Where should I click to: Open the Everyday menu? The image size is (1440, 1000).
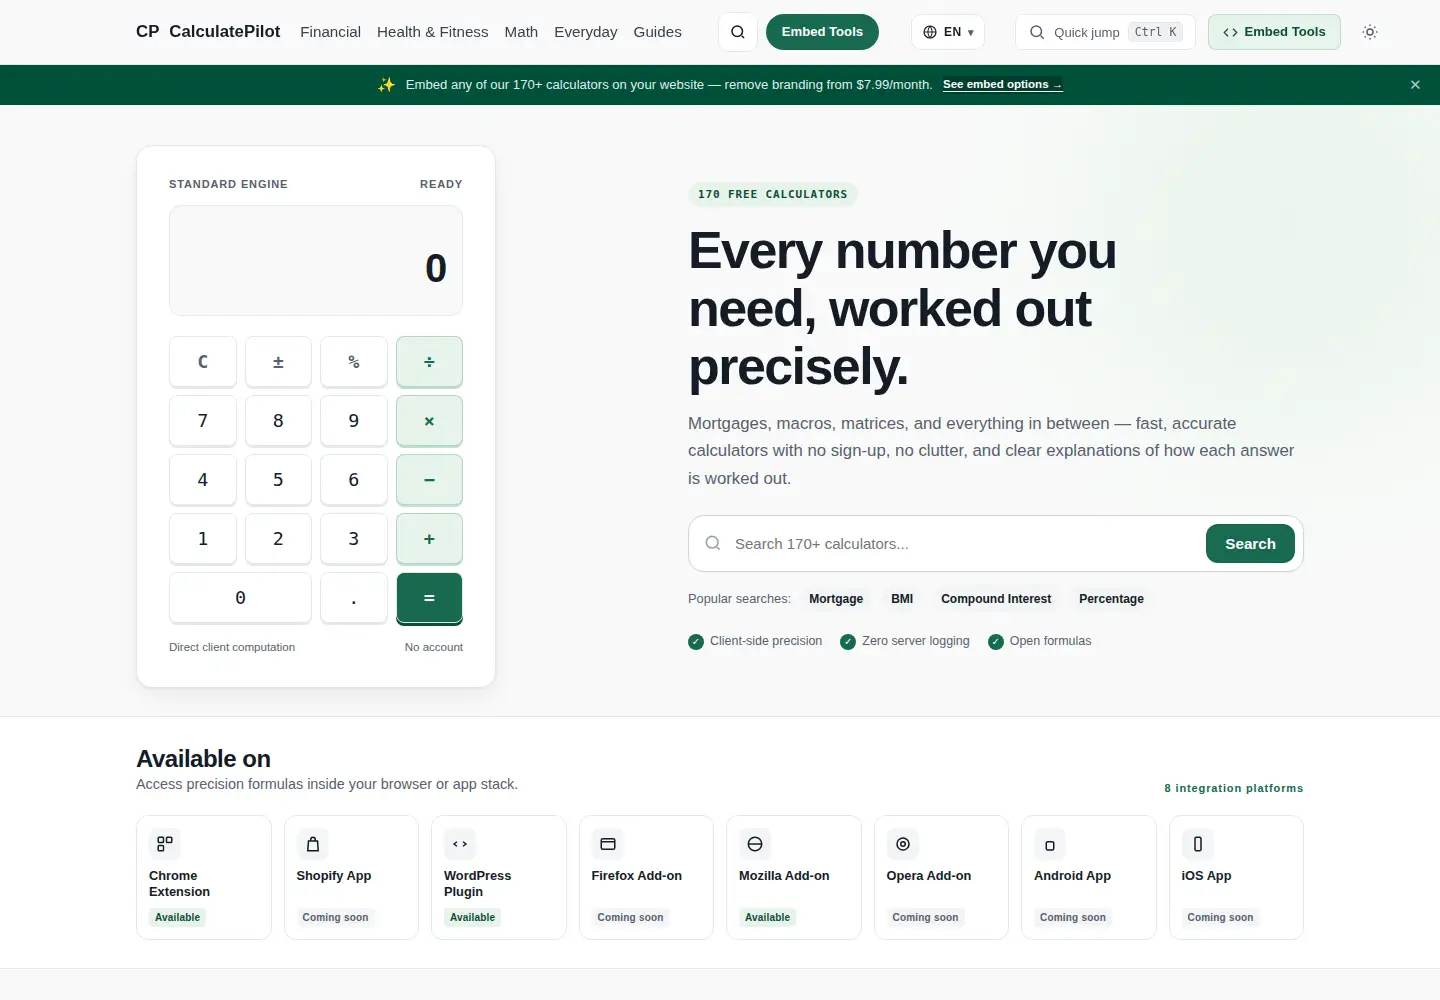pos(586,32)
